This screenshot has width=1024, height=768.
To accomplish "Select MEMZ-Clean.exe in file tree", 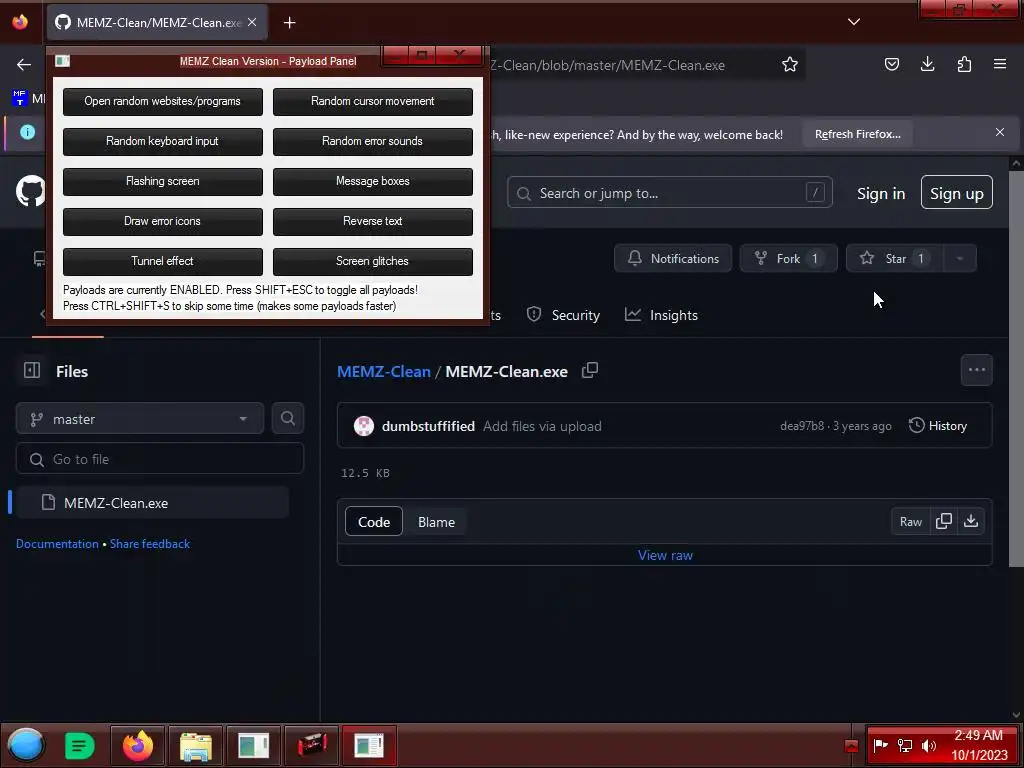I will (153, 503).
